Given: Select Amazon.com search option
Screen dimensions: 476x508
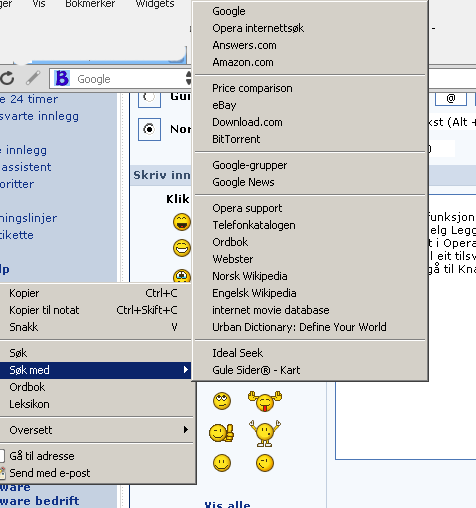Looking at the screenshot, I should (x=310, y=62).
